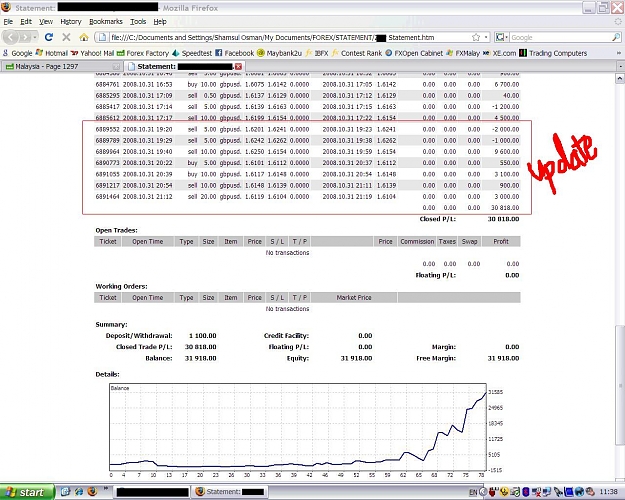Reload the page with the refresh icon
Viewport: 625px width, 500px height.
click(x=49, y=37)
